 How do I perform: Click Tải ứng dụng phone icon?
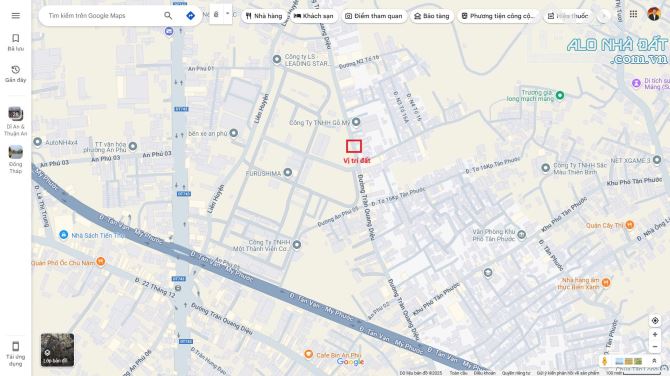(16, 346)
